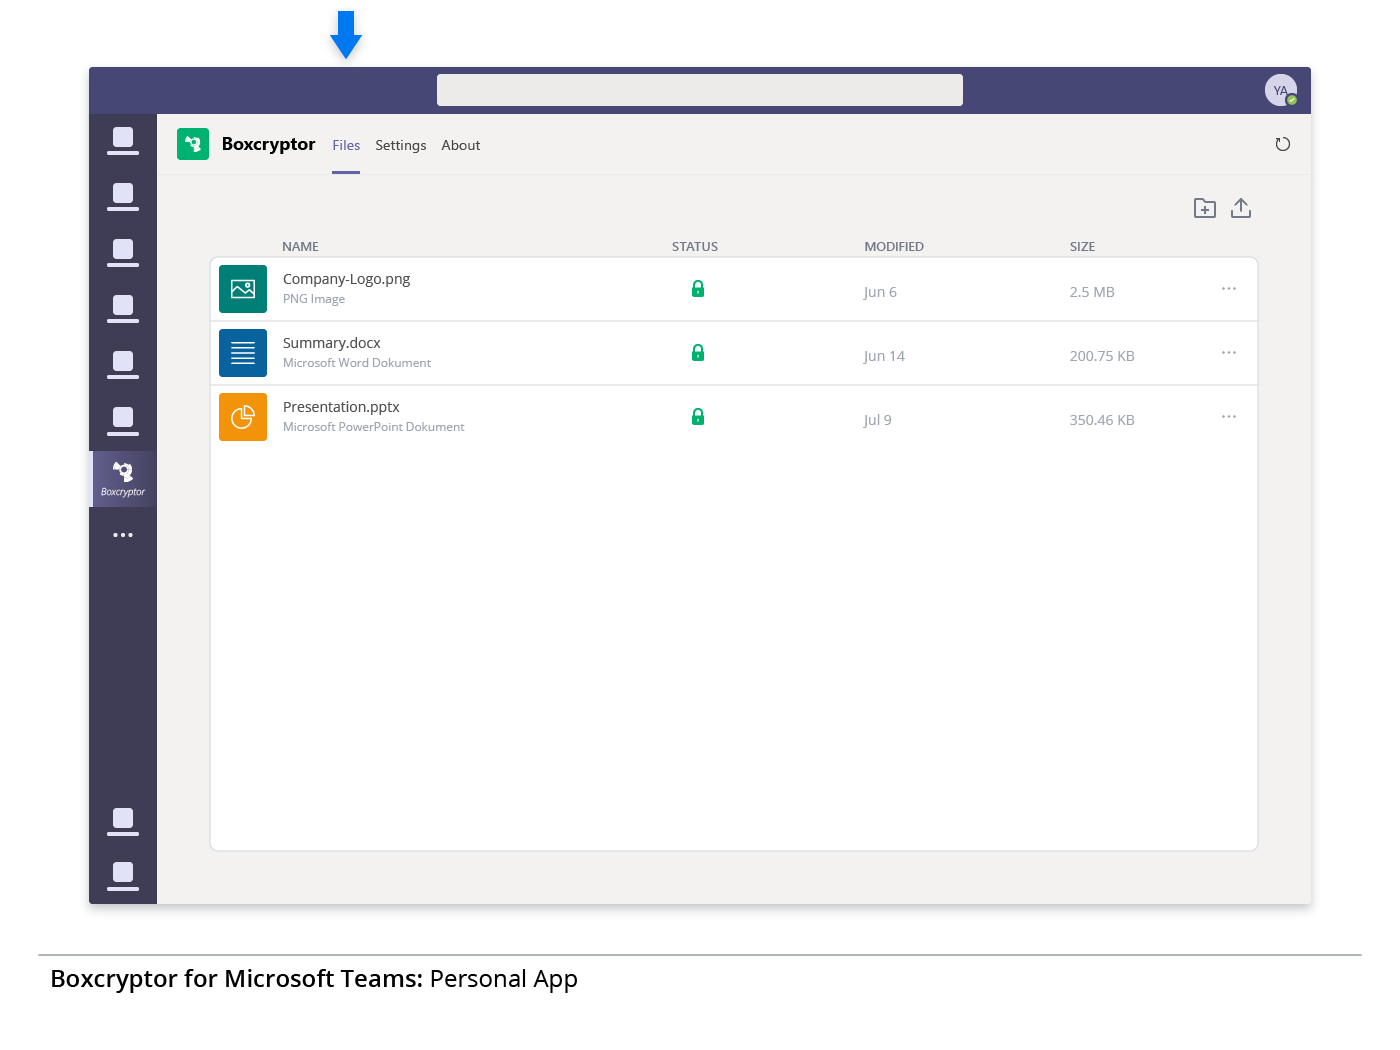Switch to the Files tab
Screen dimensions: 1400x1050
coord(346,145)
